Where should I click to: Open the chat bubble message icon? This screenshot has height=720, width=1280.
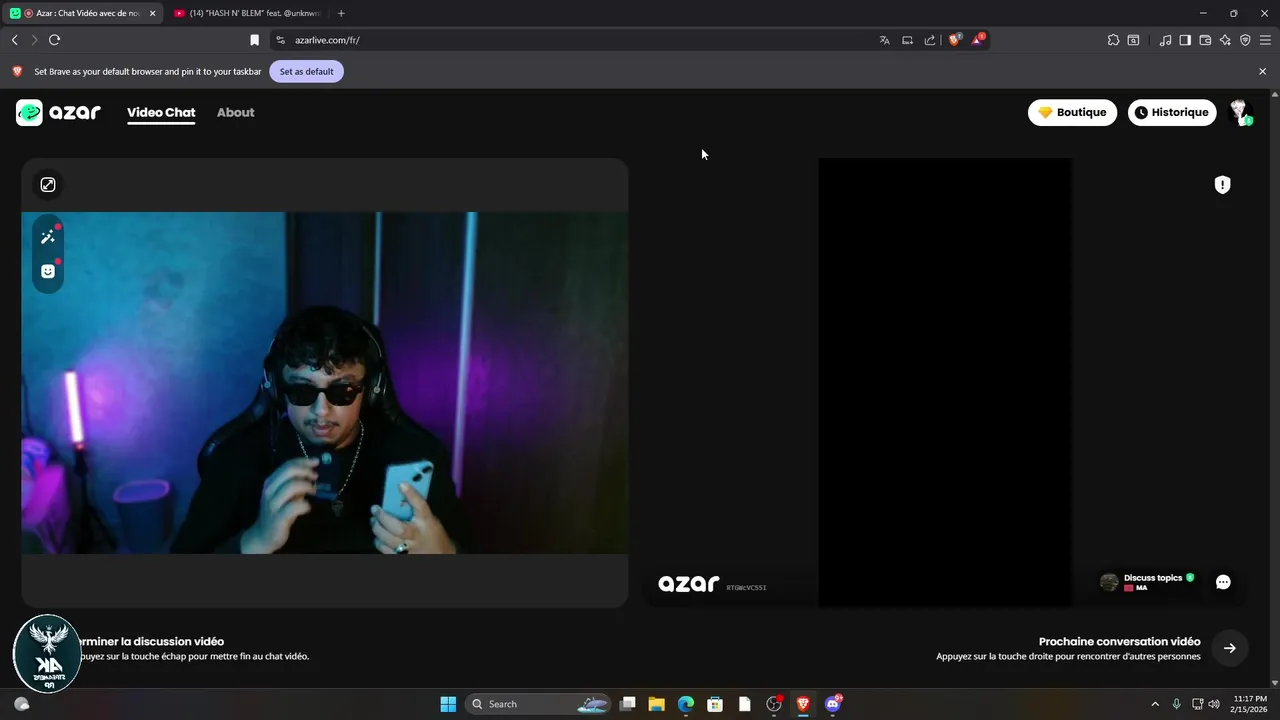1223,582
